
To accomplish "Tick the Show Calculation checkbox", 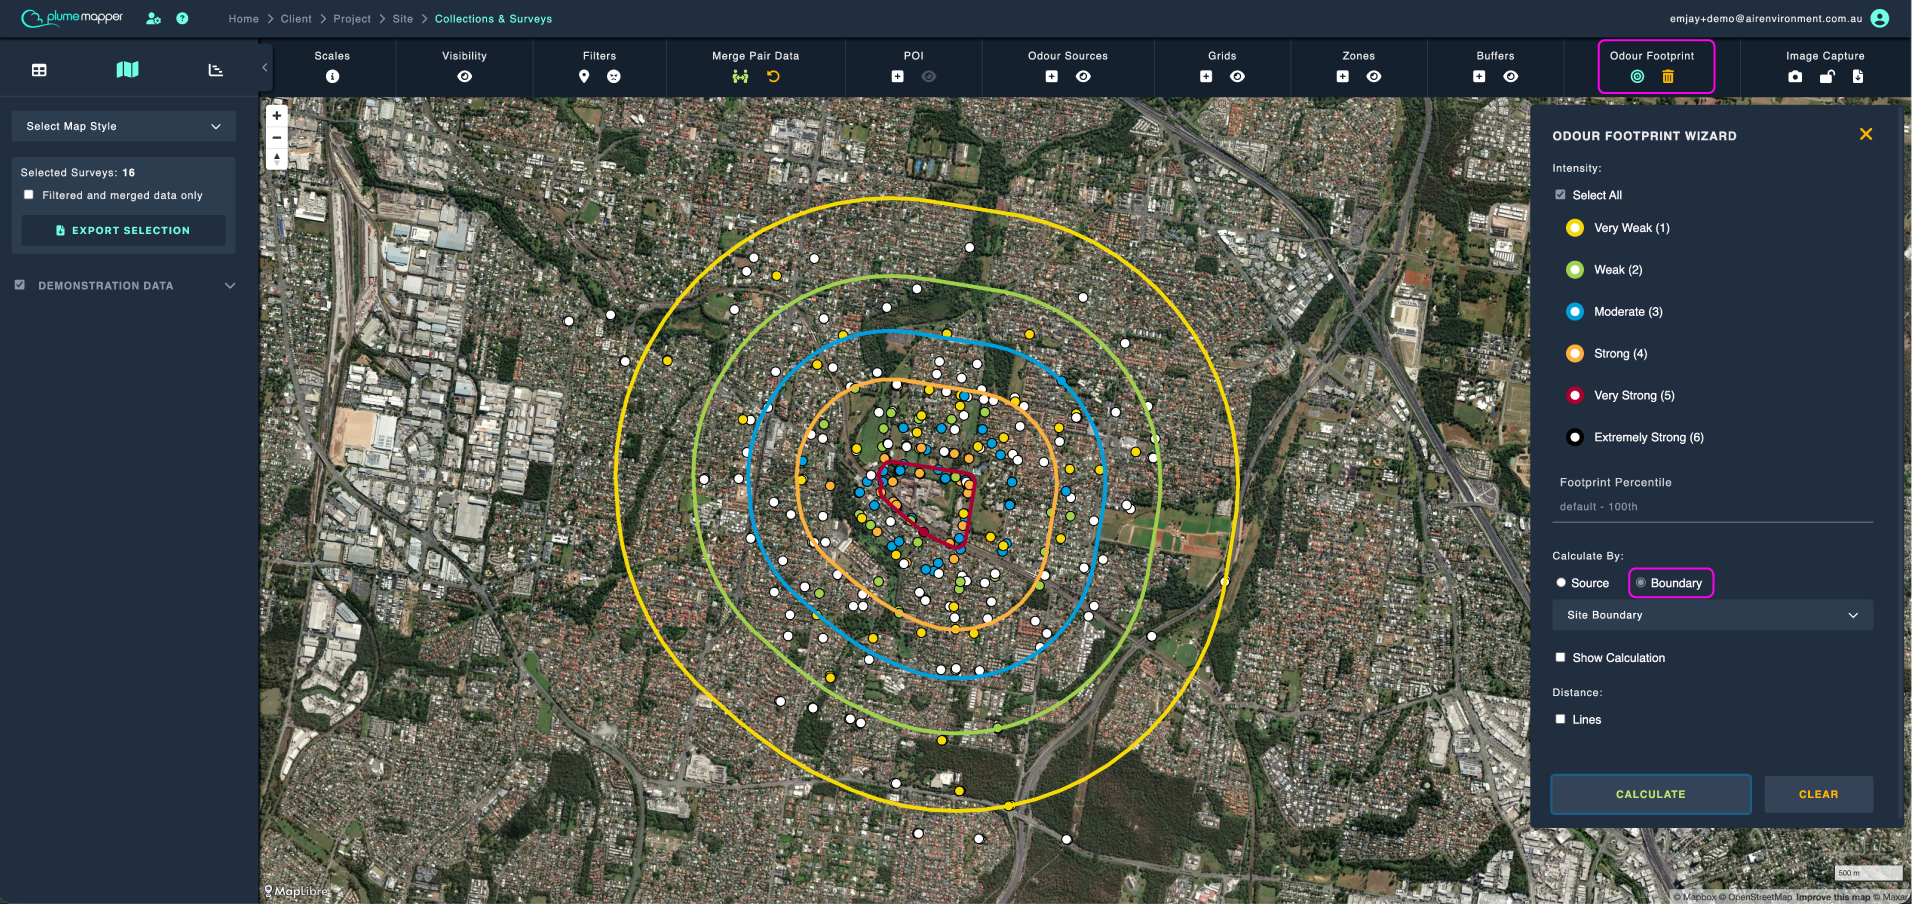I will pyautogui.click(x=1560, y=657).
